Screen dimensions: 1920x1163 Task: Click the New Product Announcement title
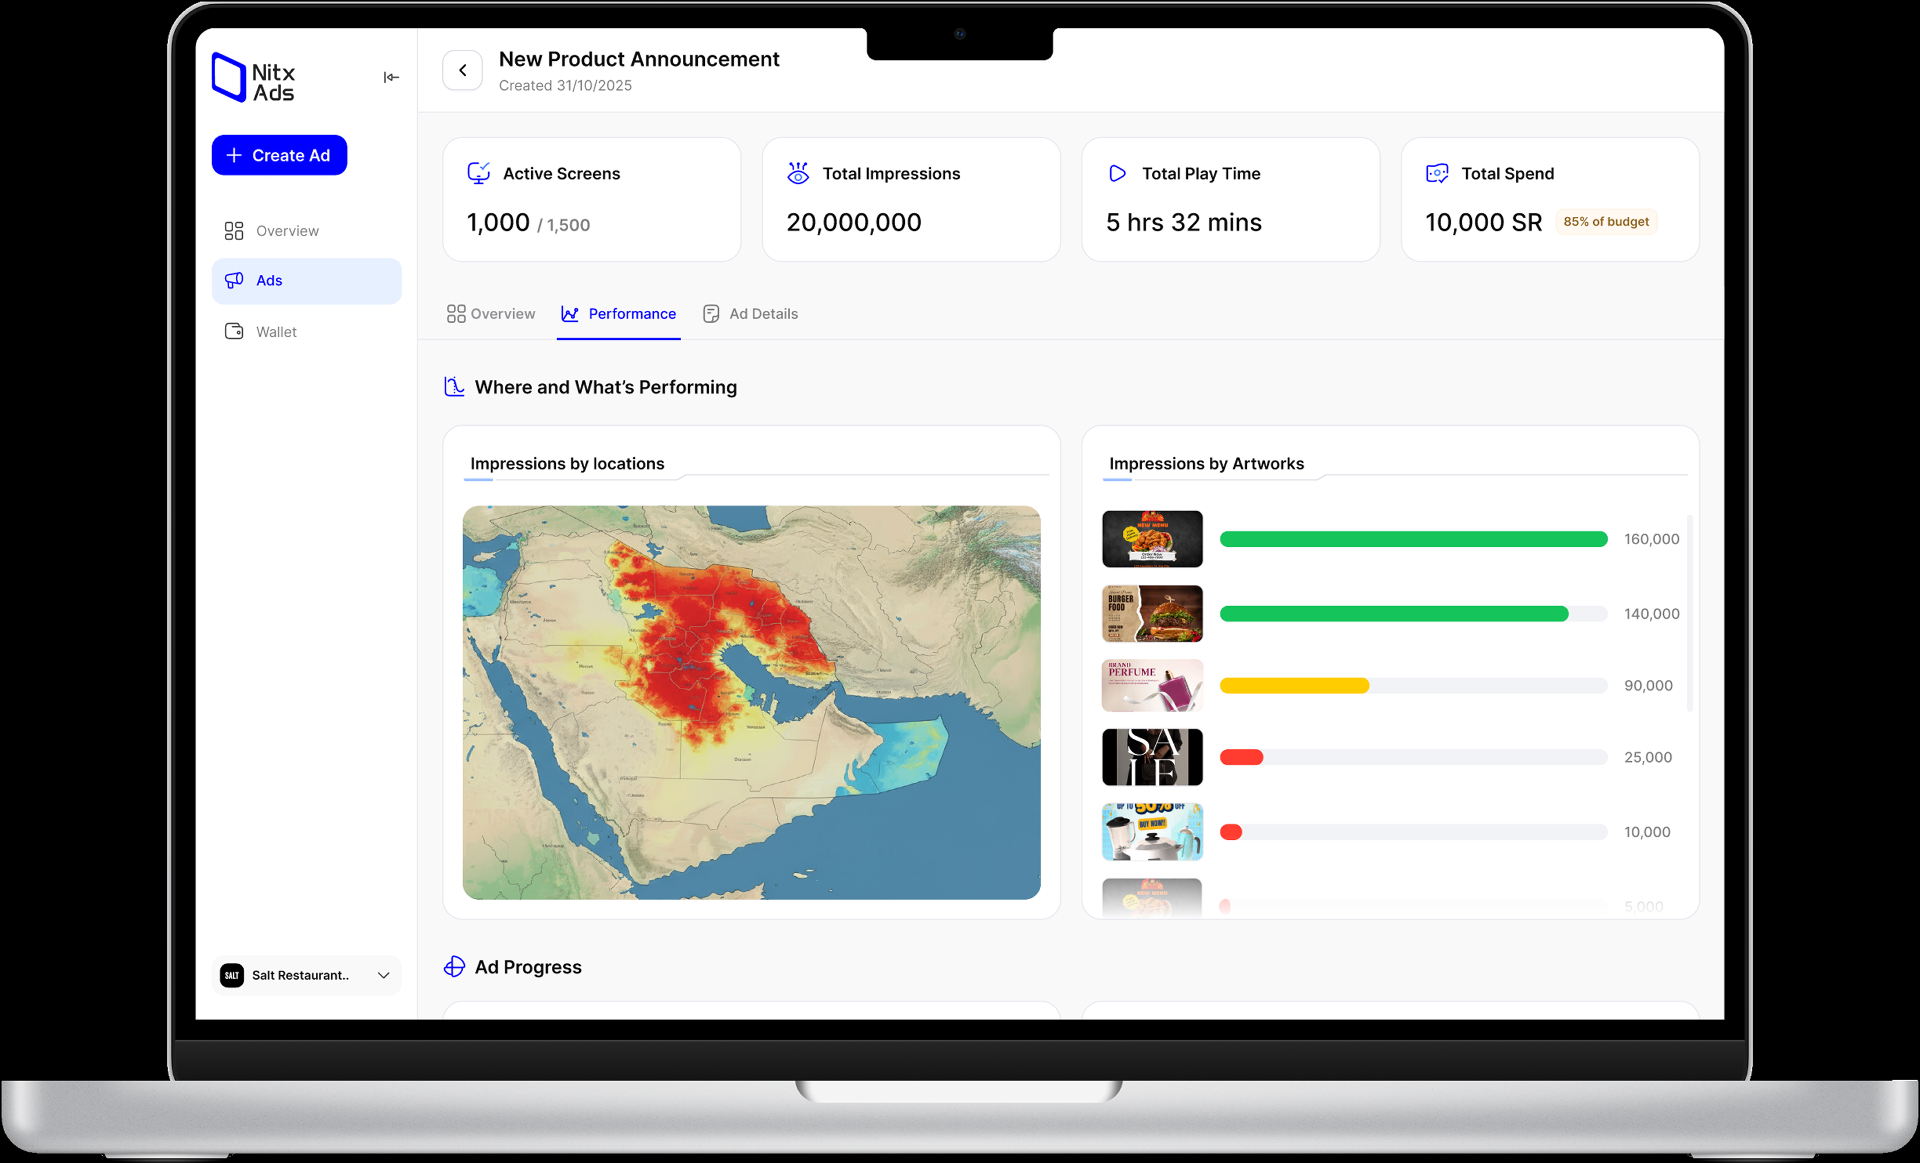(639, 59)
